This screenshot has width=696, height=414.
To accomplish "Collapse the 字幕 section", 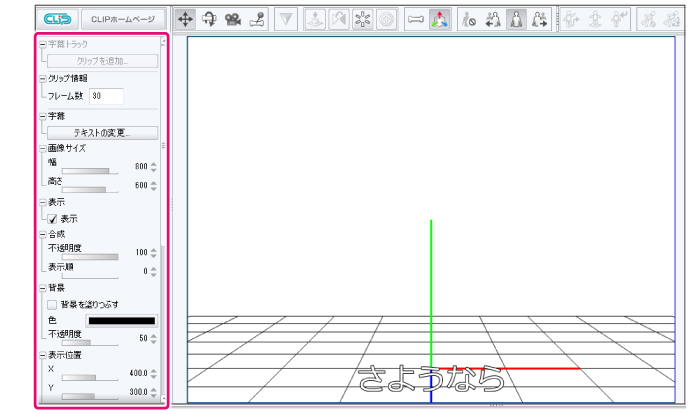I will pos(43,116).
